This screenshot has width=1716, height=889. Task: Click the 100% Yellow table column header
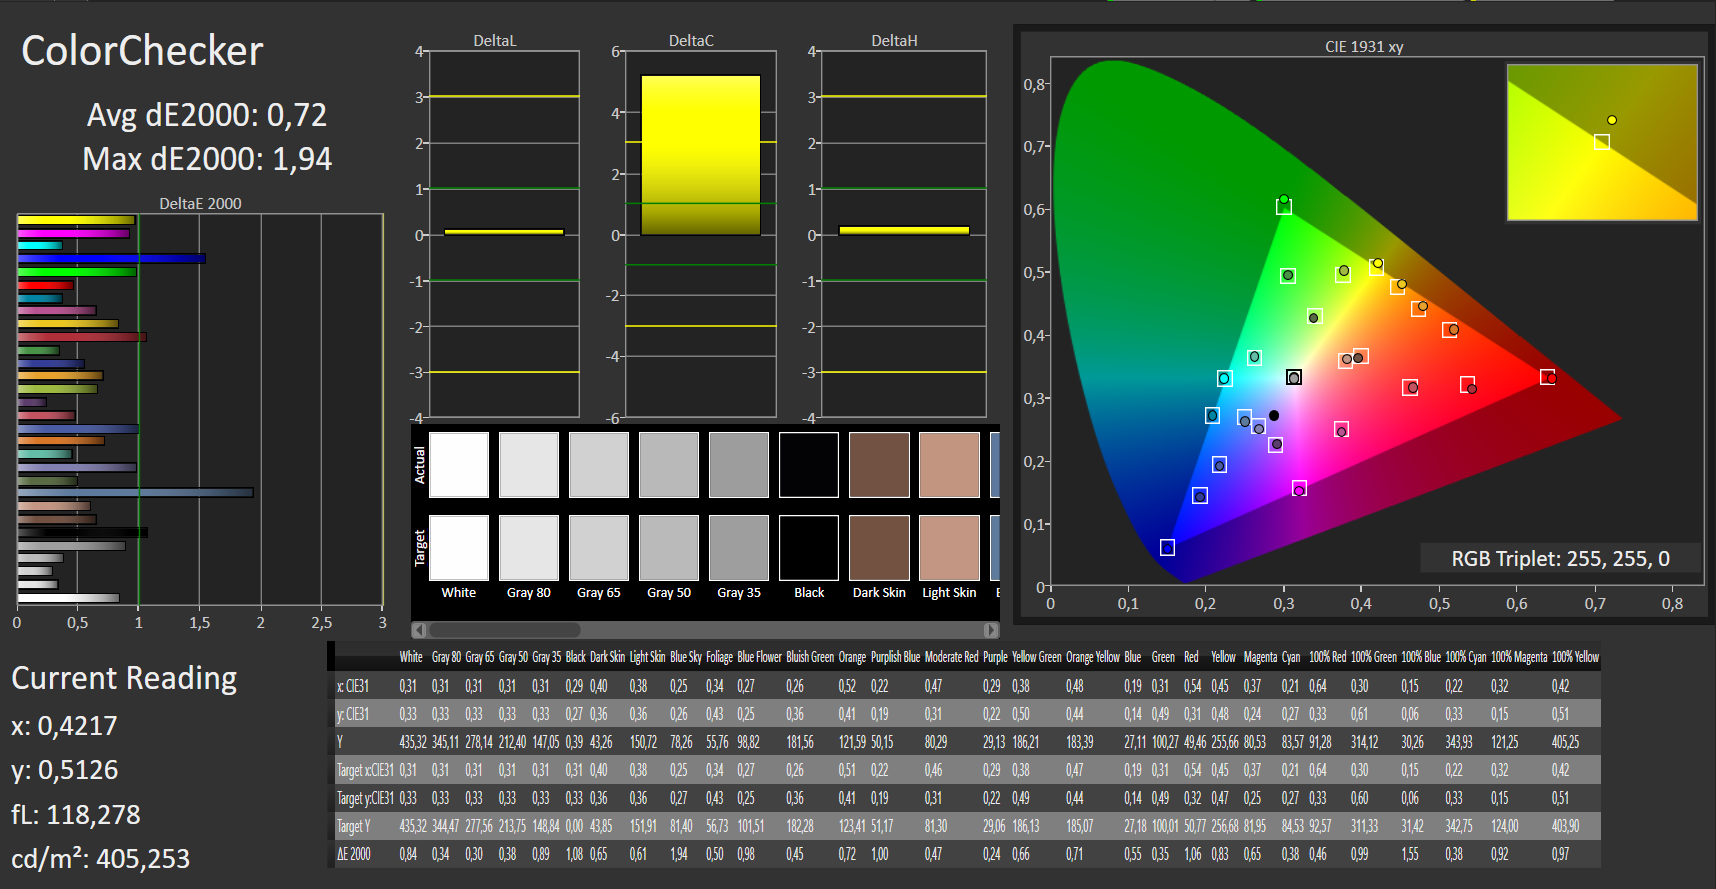[x=1574, y=657]
